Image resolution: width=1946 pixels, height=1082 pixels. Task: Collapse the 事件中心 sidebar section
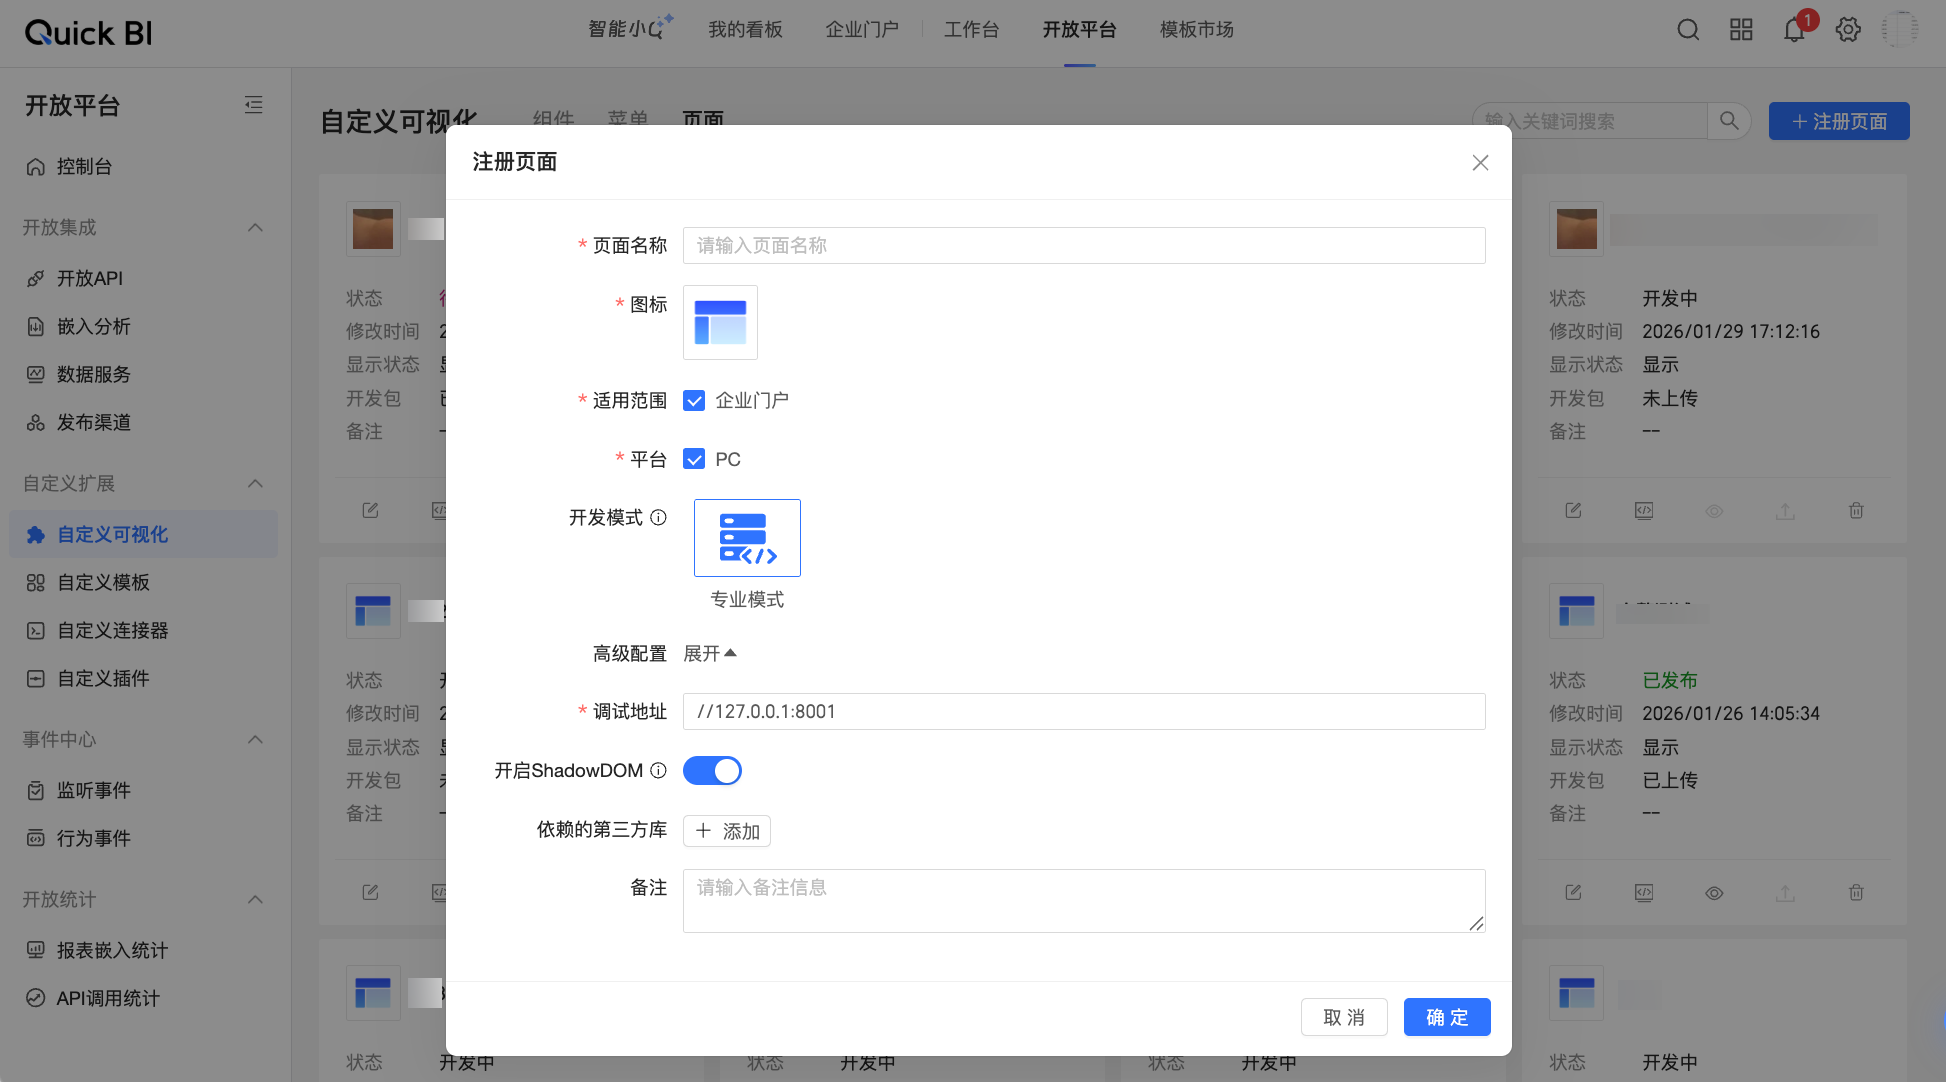coord(255,739)
